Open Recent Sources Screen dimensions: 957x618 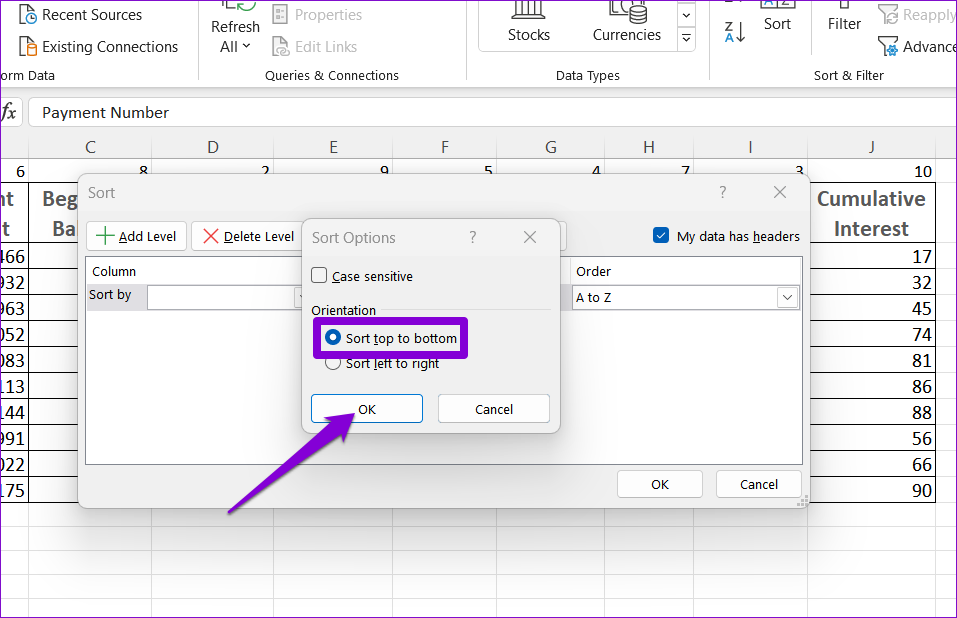[80, 15]
